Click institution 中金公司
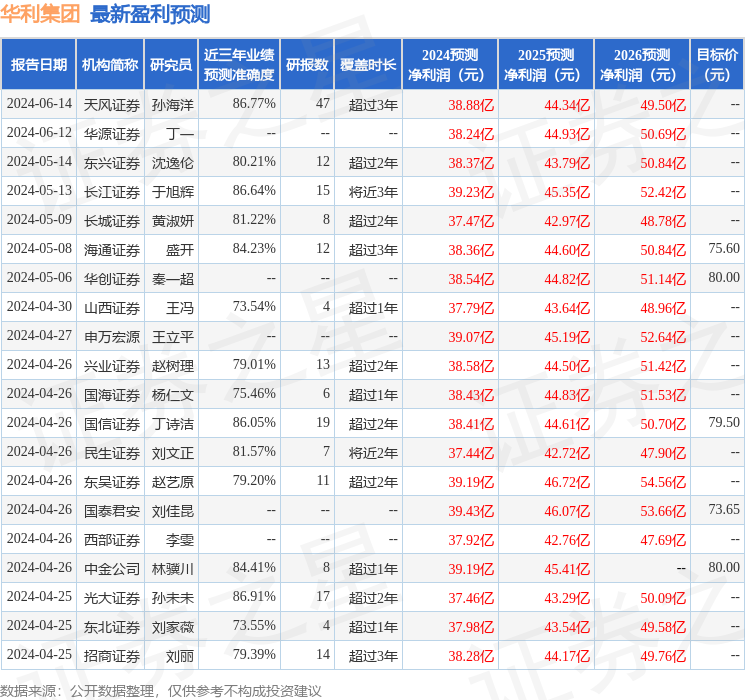Screen dimensions: 745x700 (112, 569)
